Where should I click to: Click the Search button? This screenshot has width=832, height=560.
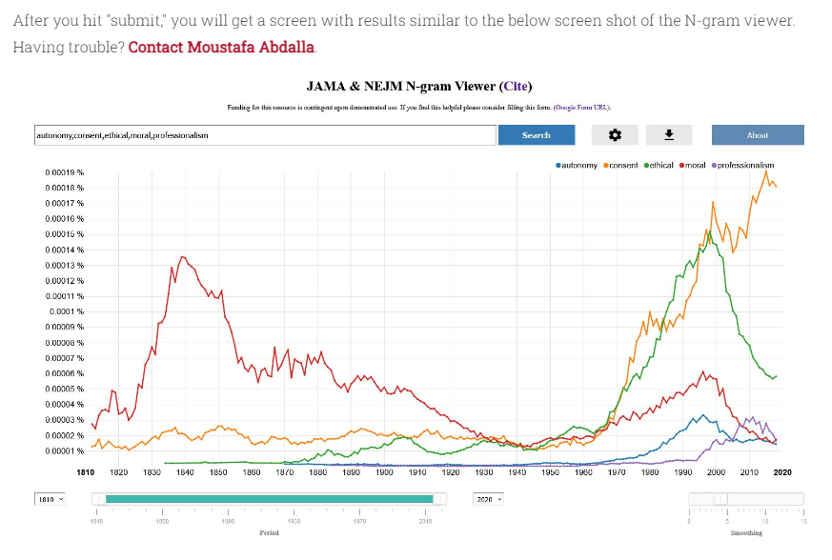(x=536, y=135)
